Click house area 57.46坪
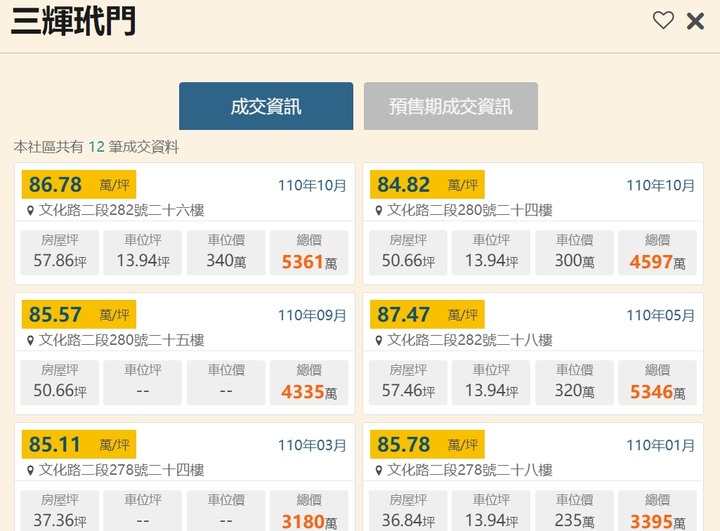The width and height of the screenshot is (720, 531). 408,391
